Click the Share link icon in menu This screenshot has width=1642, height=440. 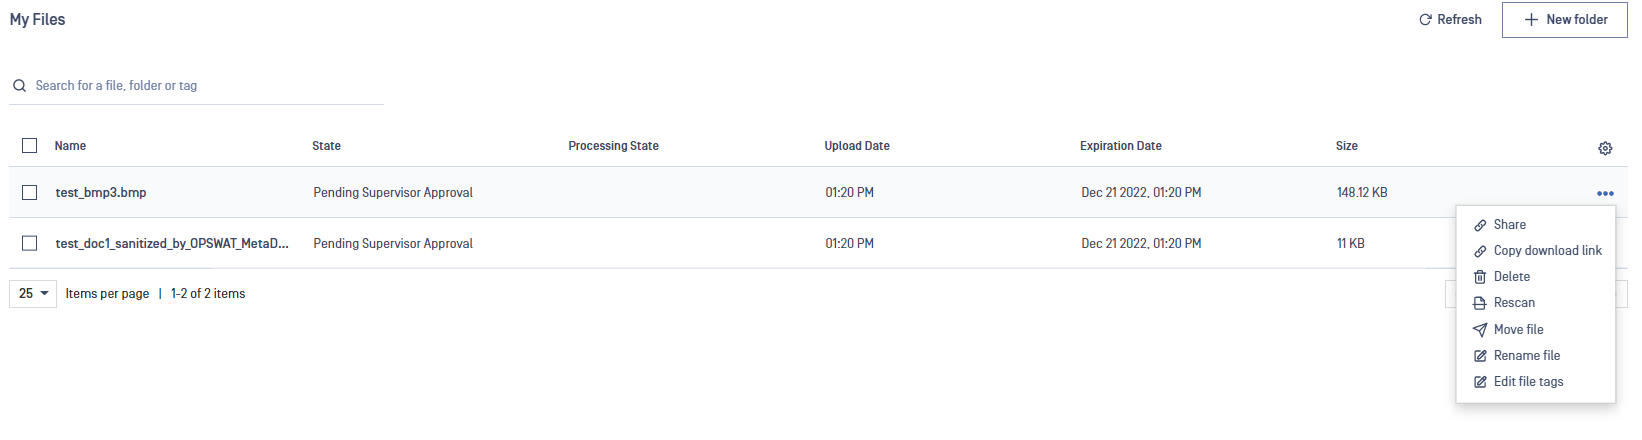[1480, 225]
